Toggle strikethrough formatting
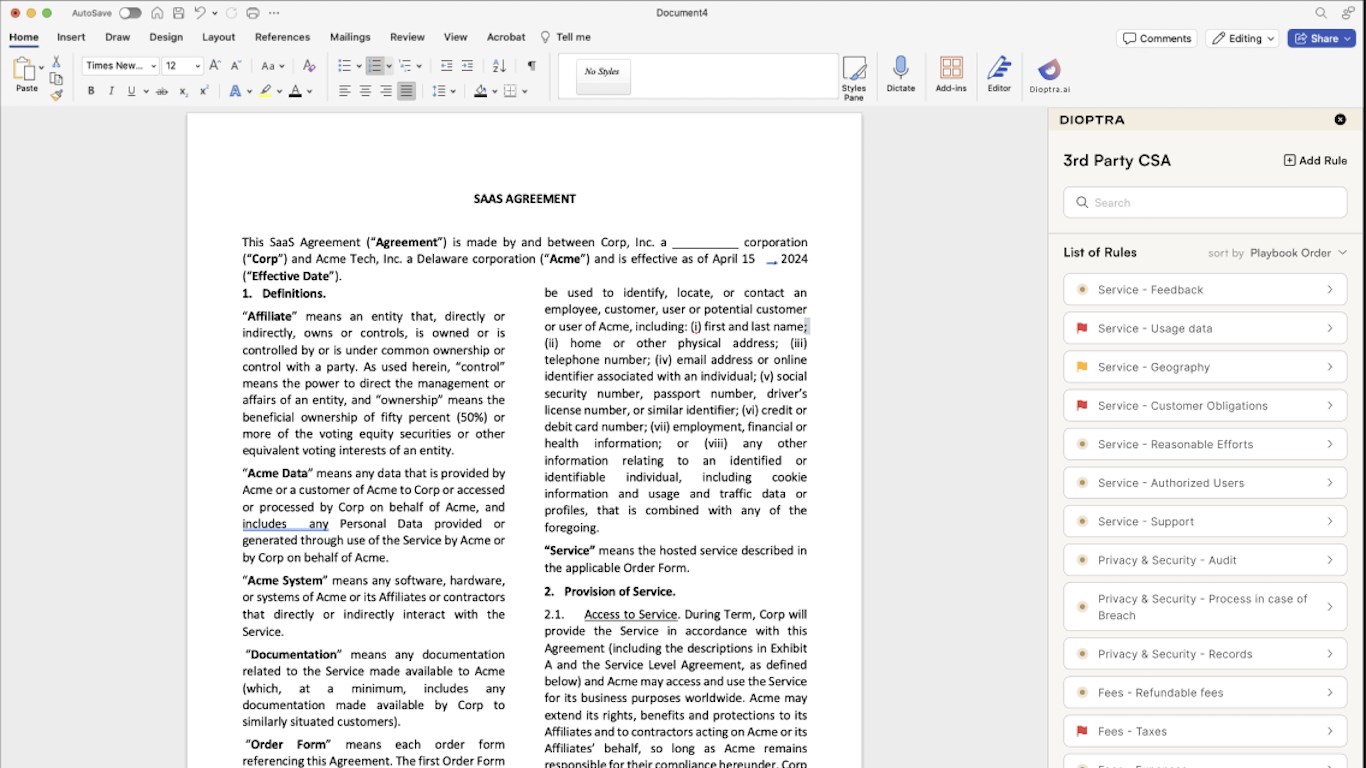This screenshot has height=768, width=1366. (x=161, y=91)
